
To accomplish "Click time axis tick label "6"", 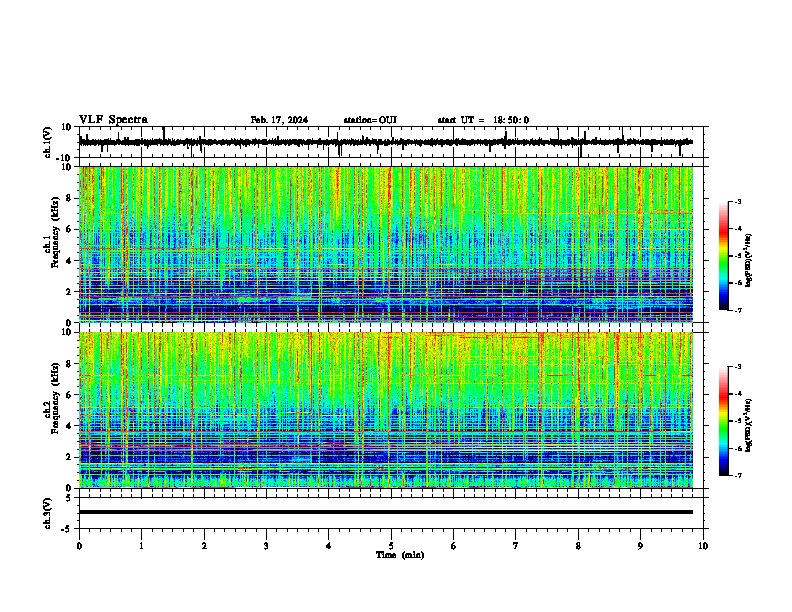I will point(454,546).
